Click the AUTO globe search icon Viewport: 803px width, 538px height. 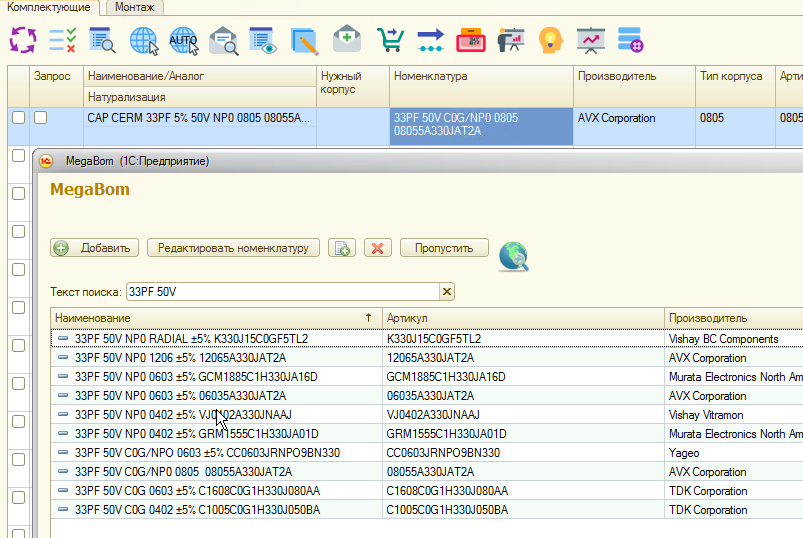(184, 40)
